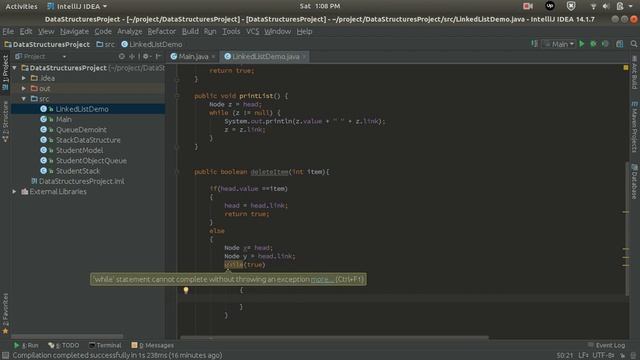Open the Run tool window button
Screen dimensions: 640x360
pos(27,345)
